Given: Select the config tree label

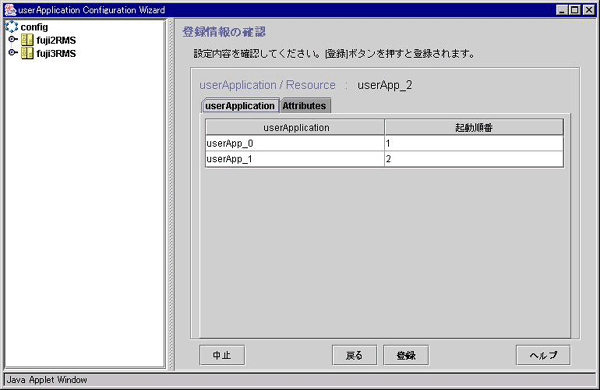Looking at the screenshot, I should 34,27.
